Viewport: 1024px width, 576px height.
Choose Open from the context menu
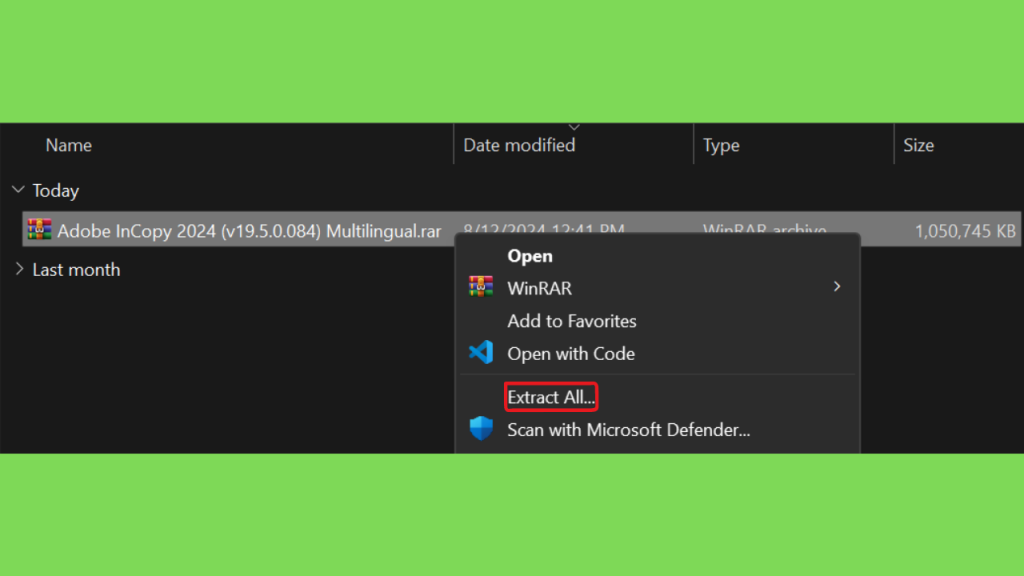(x=530, y=256)
